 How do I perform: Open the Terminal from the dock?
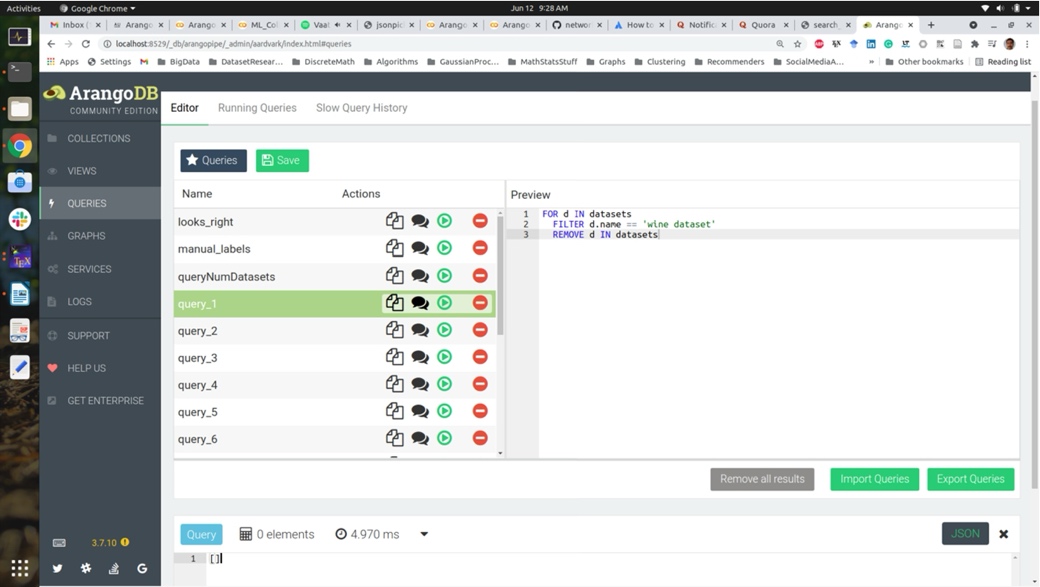(x=19, y=71)
